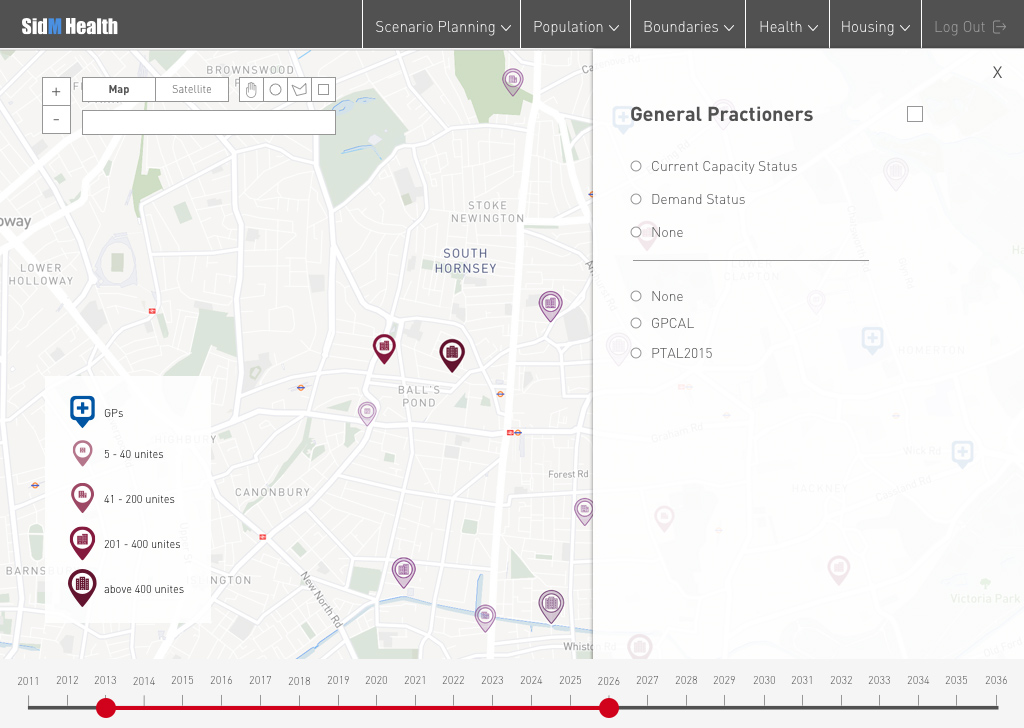Image resolution: width=1024 pixels, height=728 pixels.
Task: Click the 2026 timeline slider handle
Action: pyautogui.click(x=609, y=708)
